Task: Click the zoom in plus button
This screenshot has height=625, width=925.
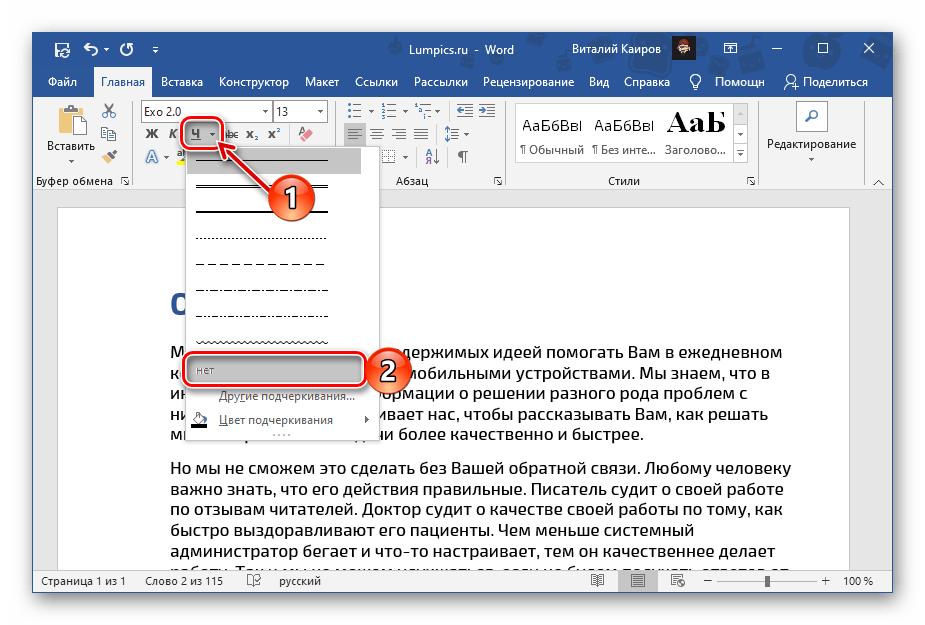Action: [825, 581]
